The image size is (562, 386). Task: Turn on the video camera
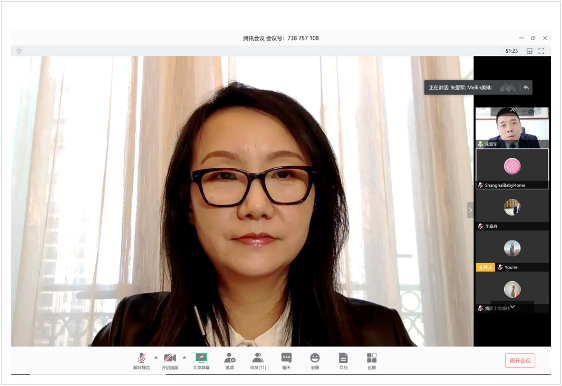point(170,361)
